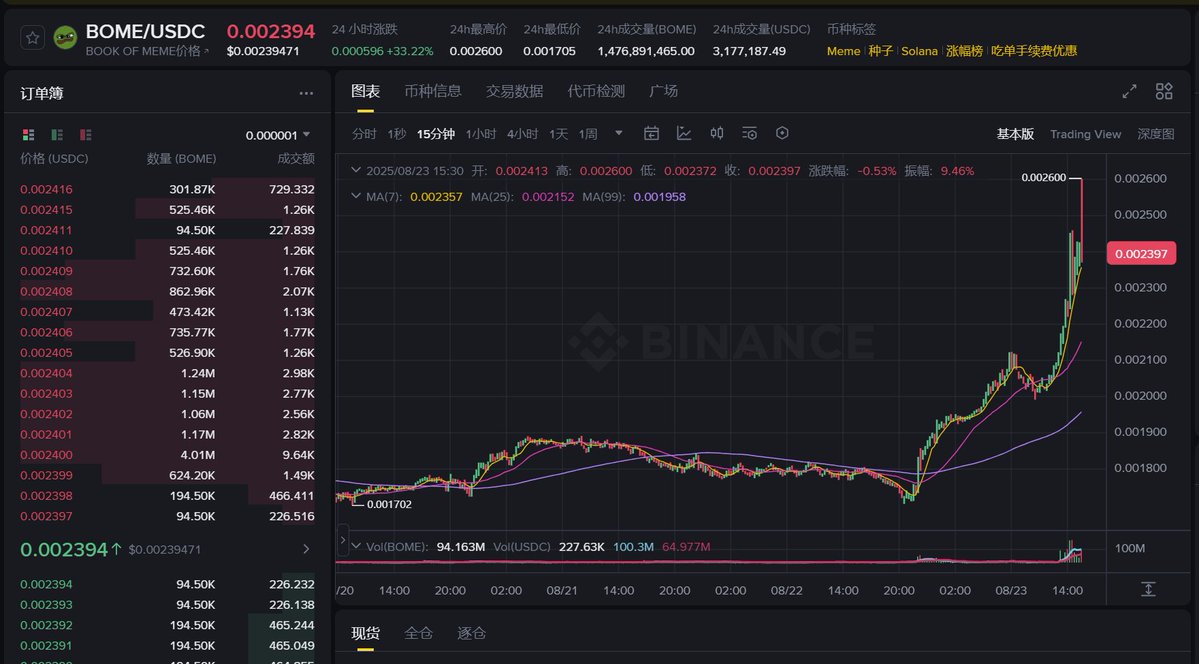The height and width of the screenshot is (664, 1199).
Task: Select the 1秒 interval
Action: tap(396, 134)
